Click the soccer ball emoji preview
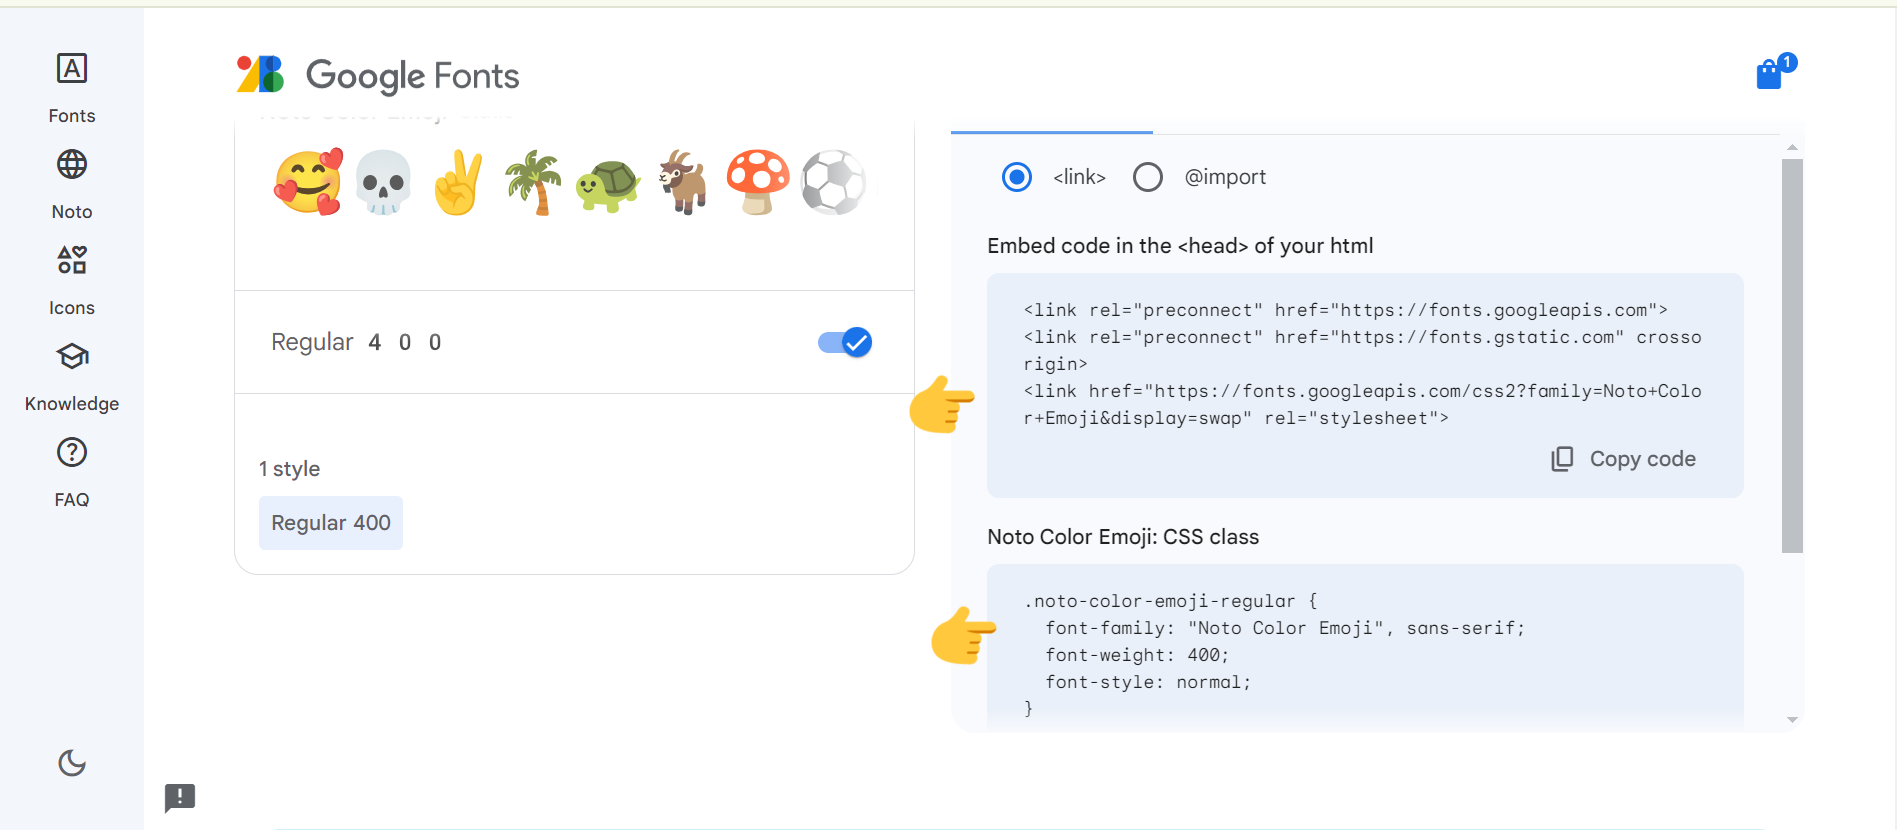The image size is (1897, 830). [833, 182]
